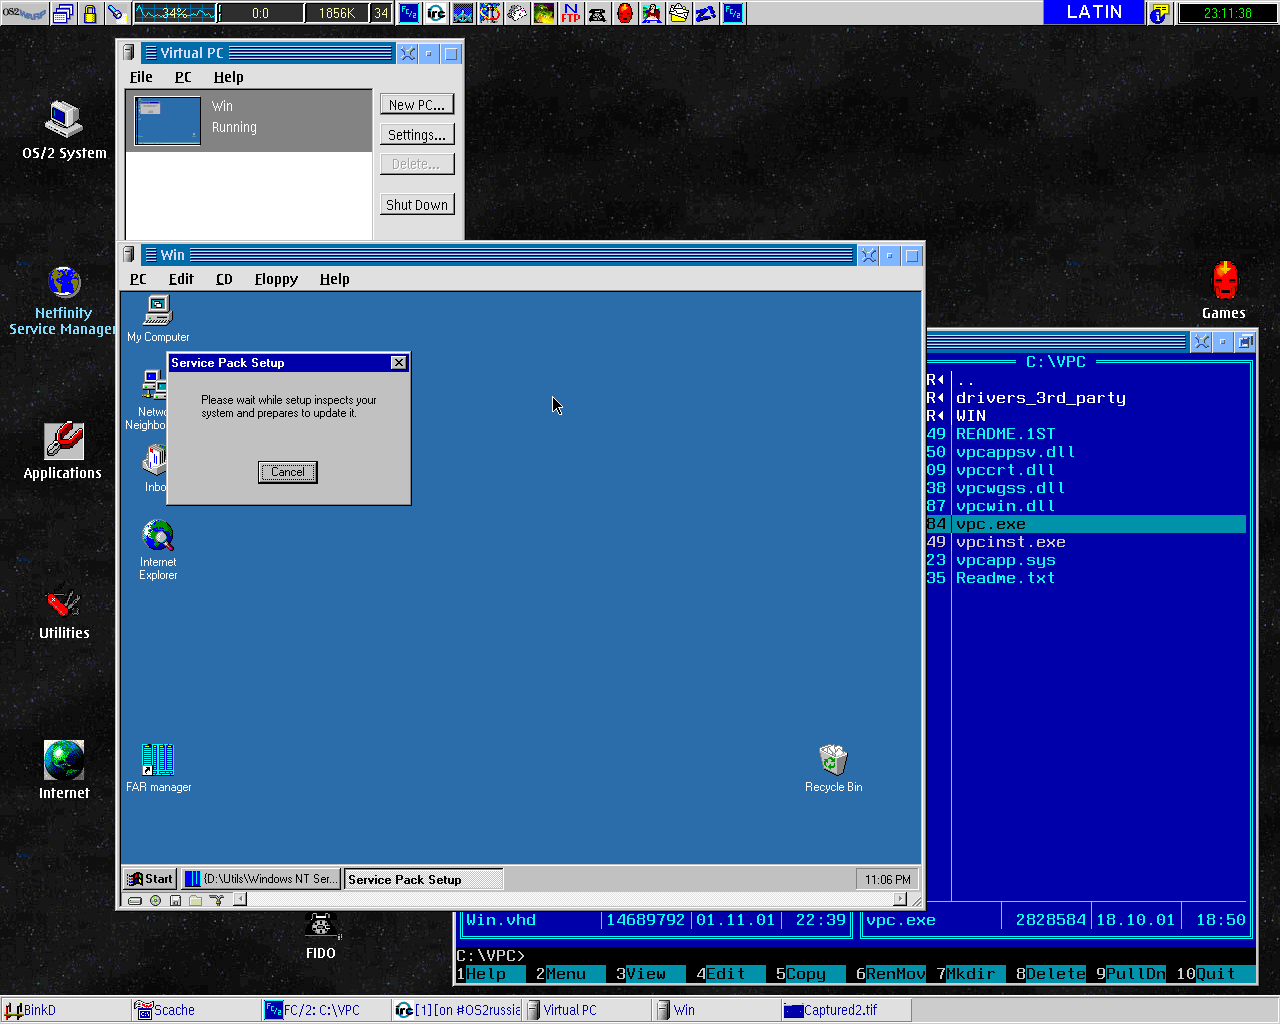Image resolution: width=1280 pixels, height=1024 pixels.
Task: Switch to FC/2: C:\VPC task bar entry
Action: point(326,1010)
